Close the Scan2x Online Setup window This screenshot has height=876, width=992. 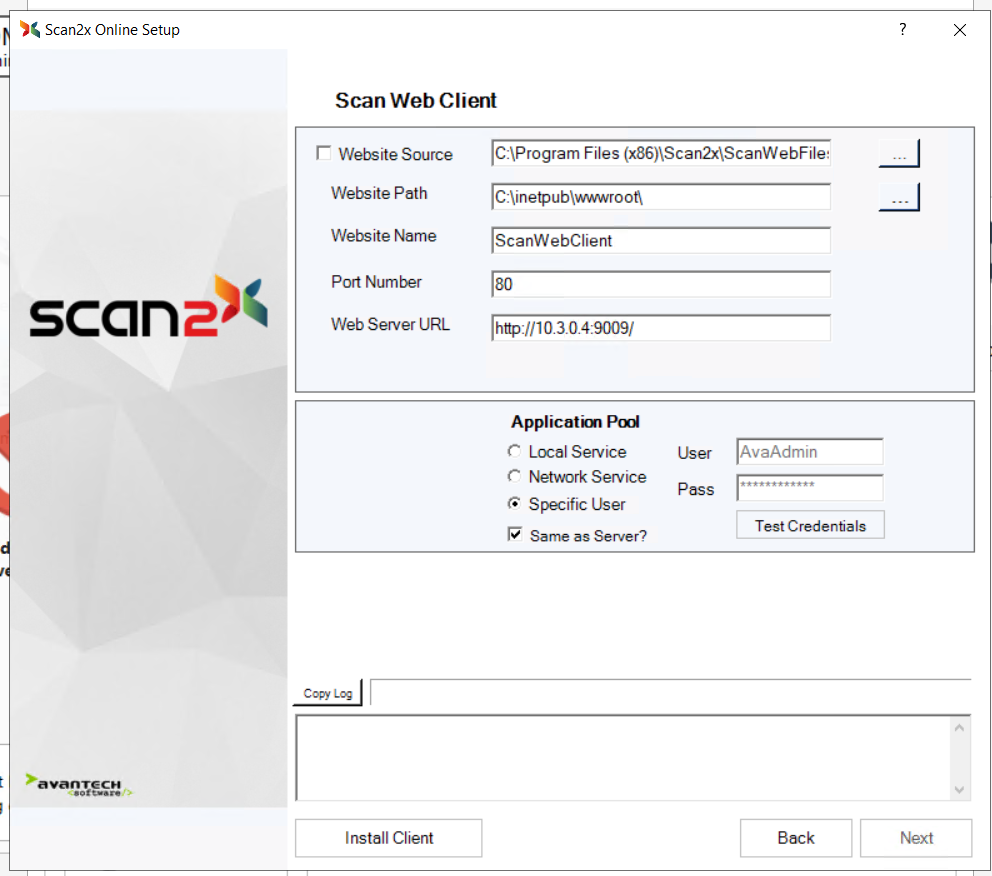coord(960,30)
